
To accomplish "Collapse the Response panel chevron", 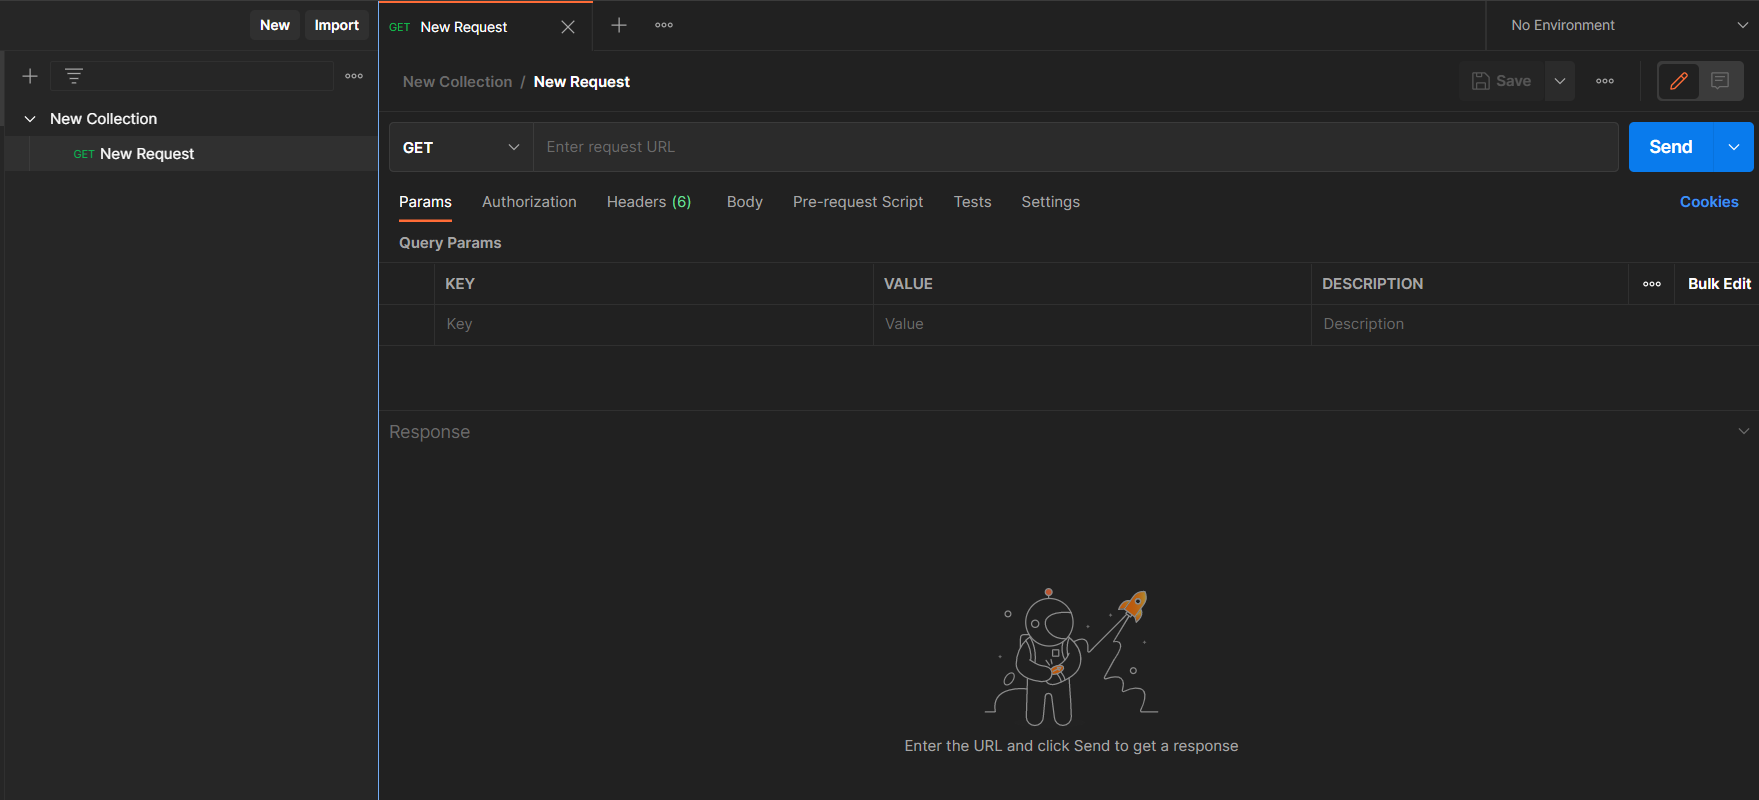I will tap(1744, 431).
